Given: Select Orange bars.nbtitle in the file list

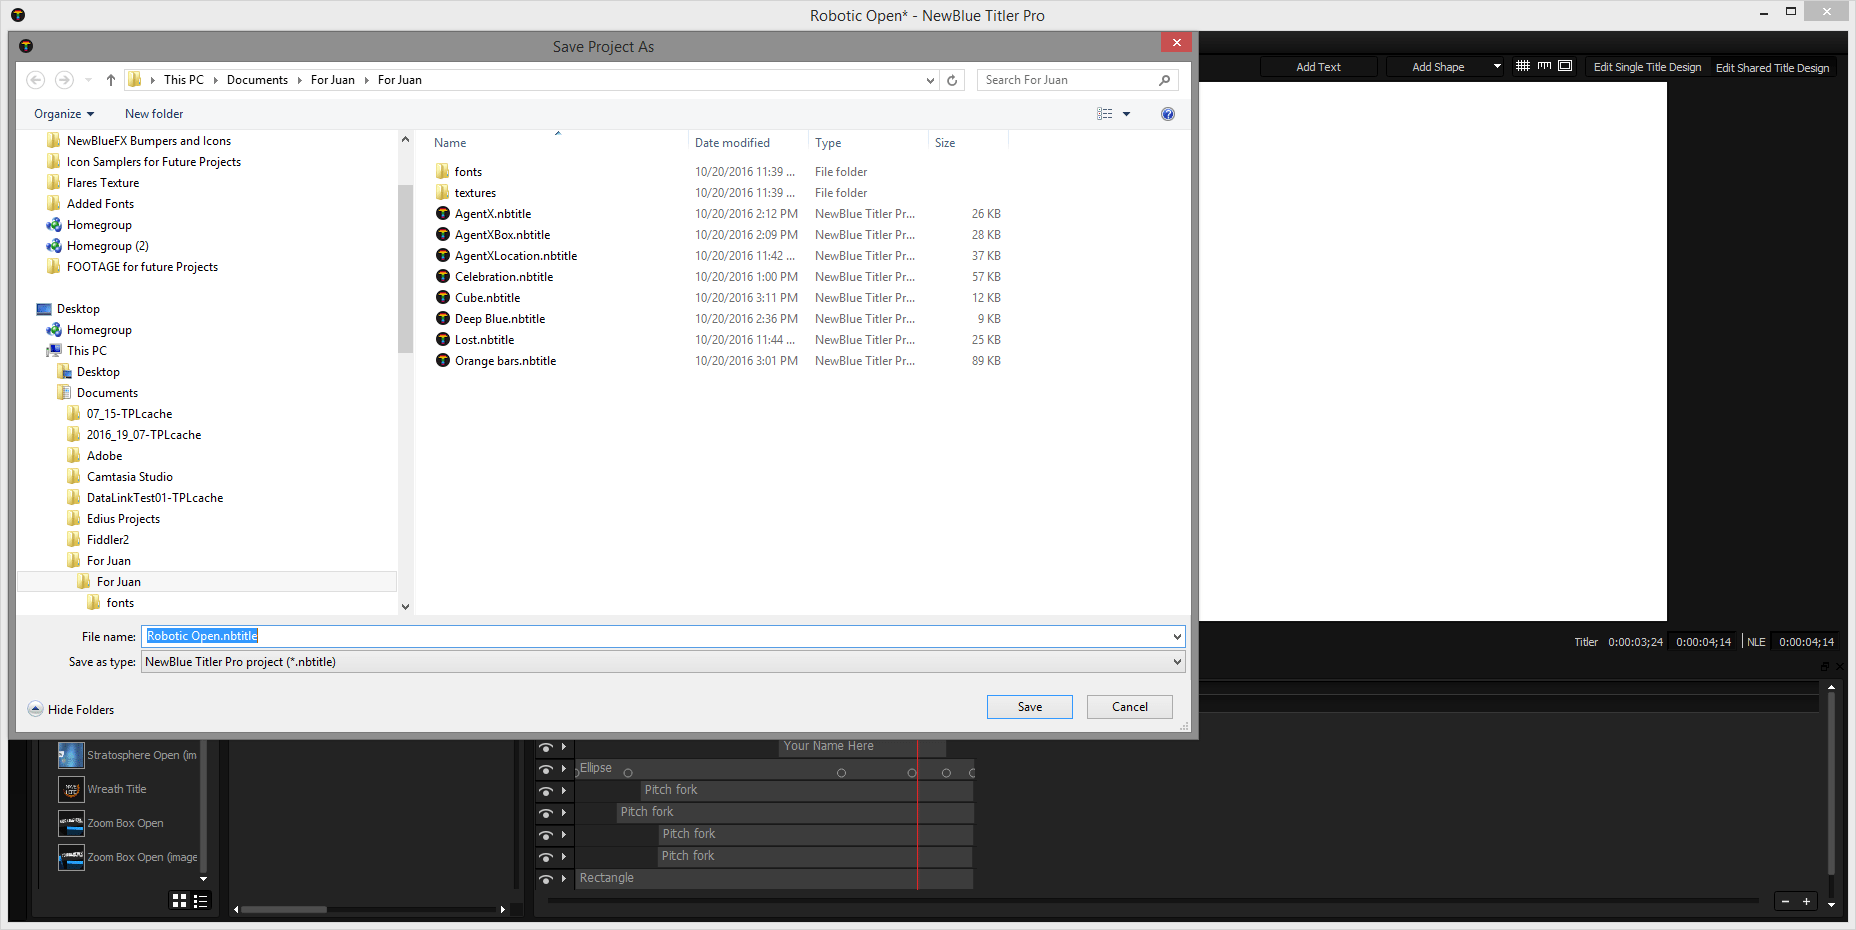Looking at the screenshot, I should tap(505, 360).
